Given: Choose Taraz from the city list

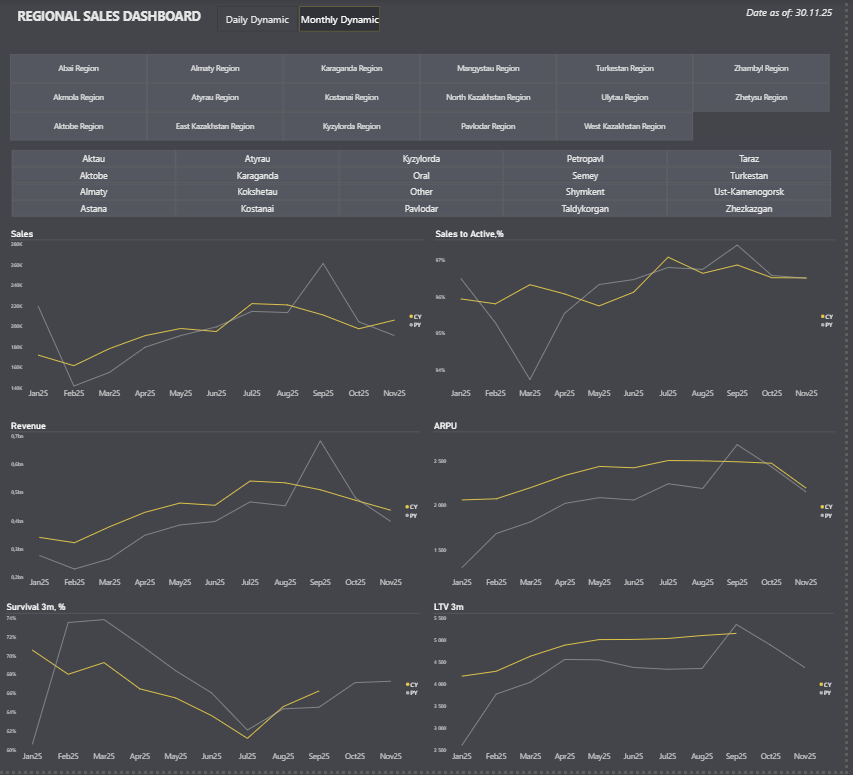Looking at the screenshot, I should 749,158.
